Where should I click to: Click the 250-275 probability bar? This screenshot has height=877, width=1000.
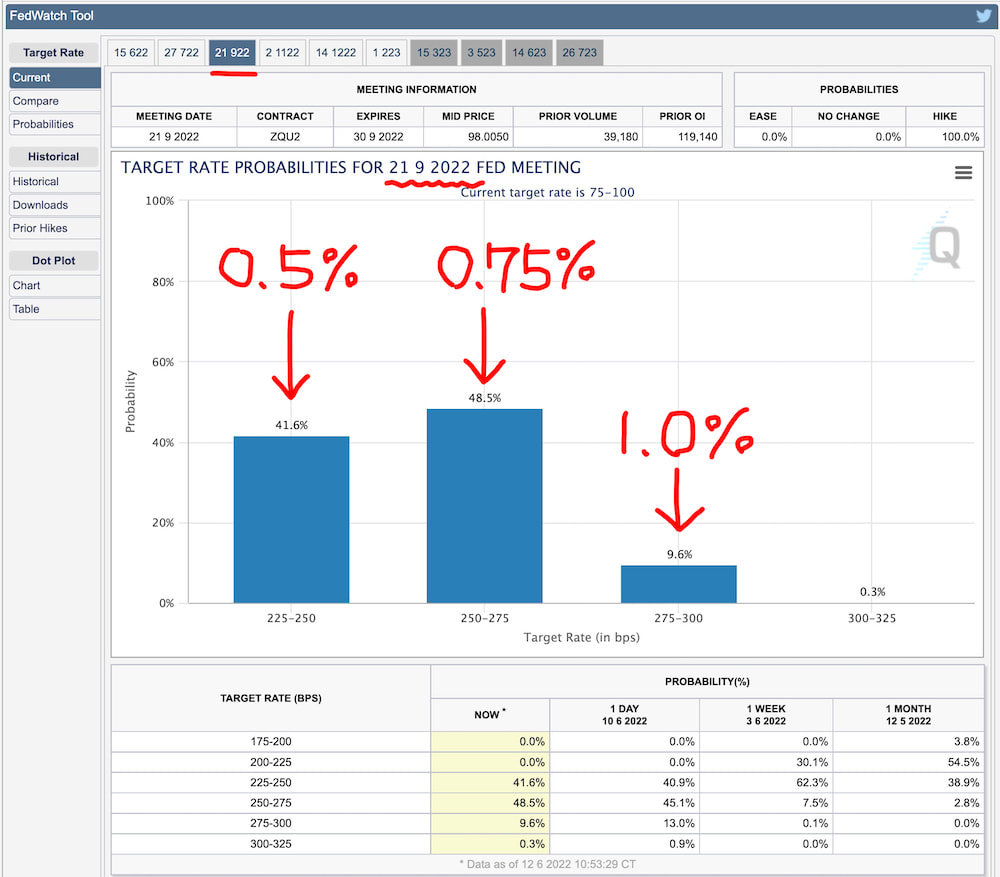pyautogui.click(x=484, y=506)
